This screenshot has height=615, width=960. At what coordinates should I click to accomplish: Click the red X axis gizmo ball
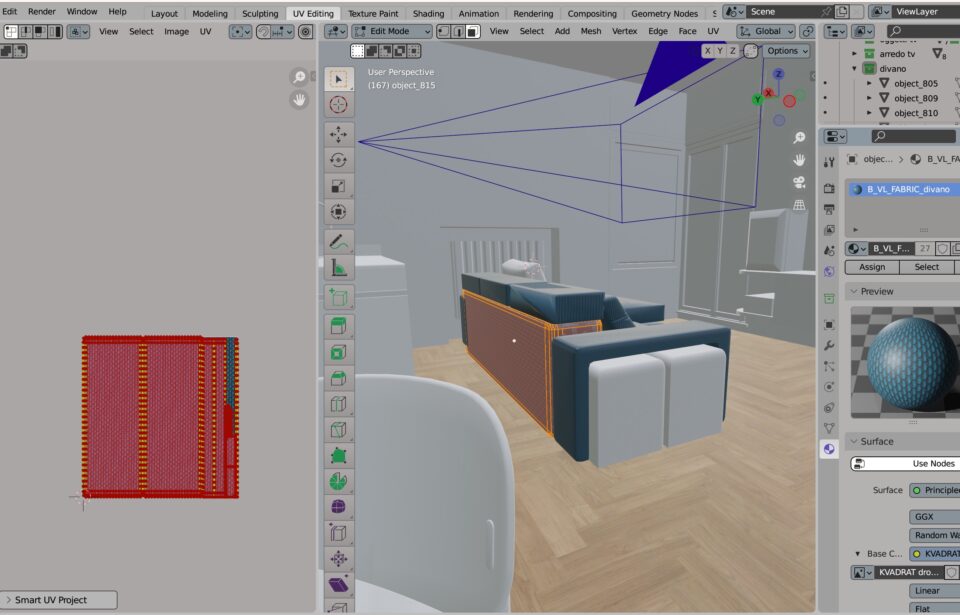tap(789, 100)
